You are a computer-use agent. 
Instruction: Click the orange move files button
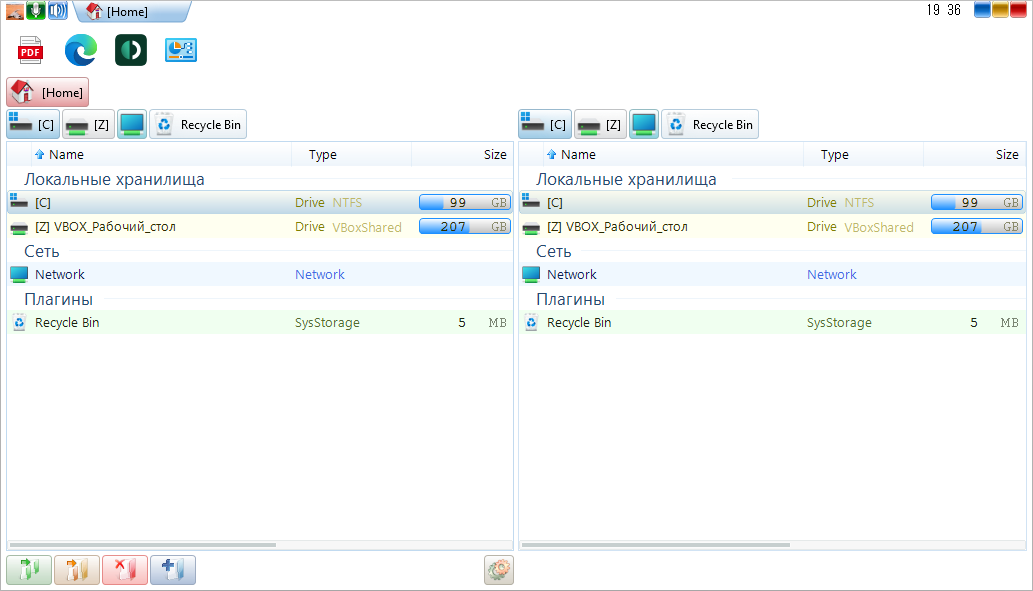coord(77,570)
